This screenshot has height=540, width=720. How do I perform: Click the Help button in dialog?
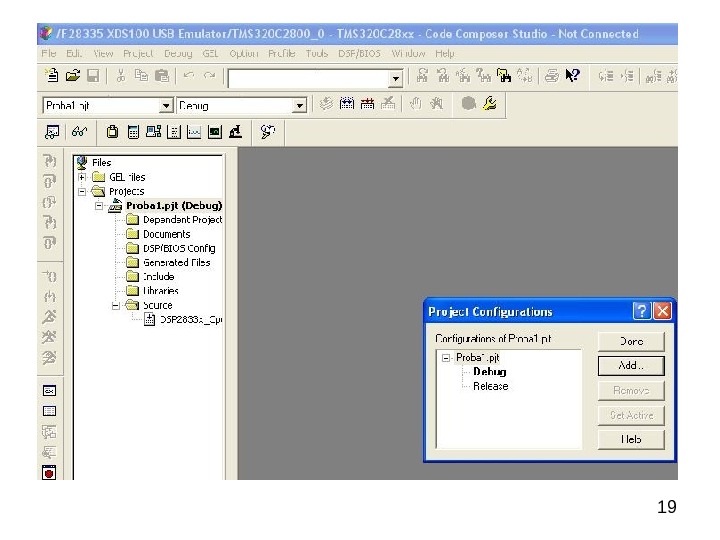point(631,440)
